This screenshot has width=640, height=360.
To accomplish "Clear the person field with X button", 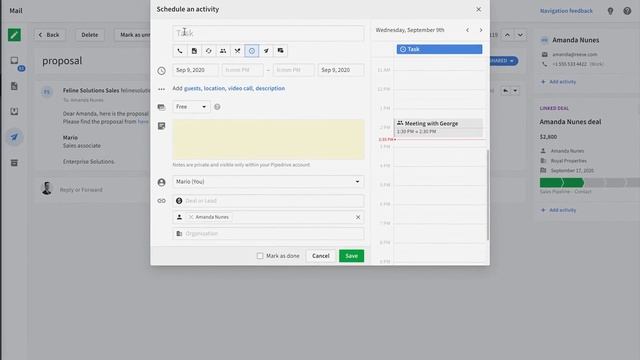I will pos(358,217).
